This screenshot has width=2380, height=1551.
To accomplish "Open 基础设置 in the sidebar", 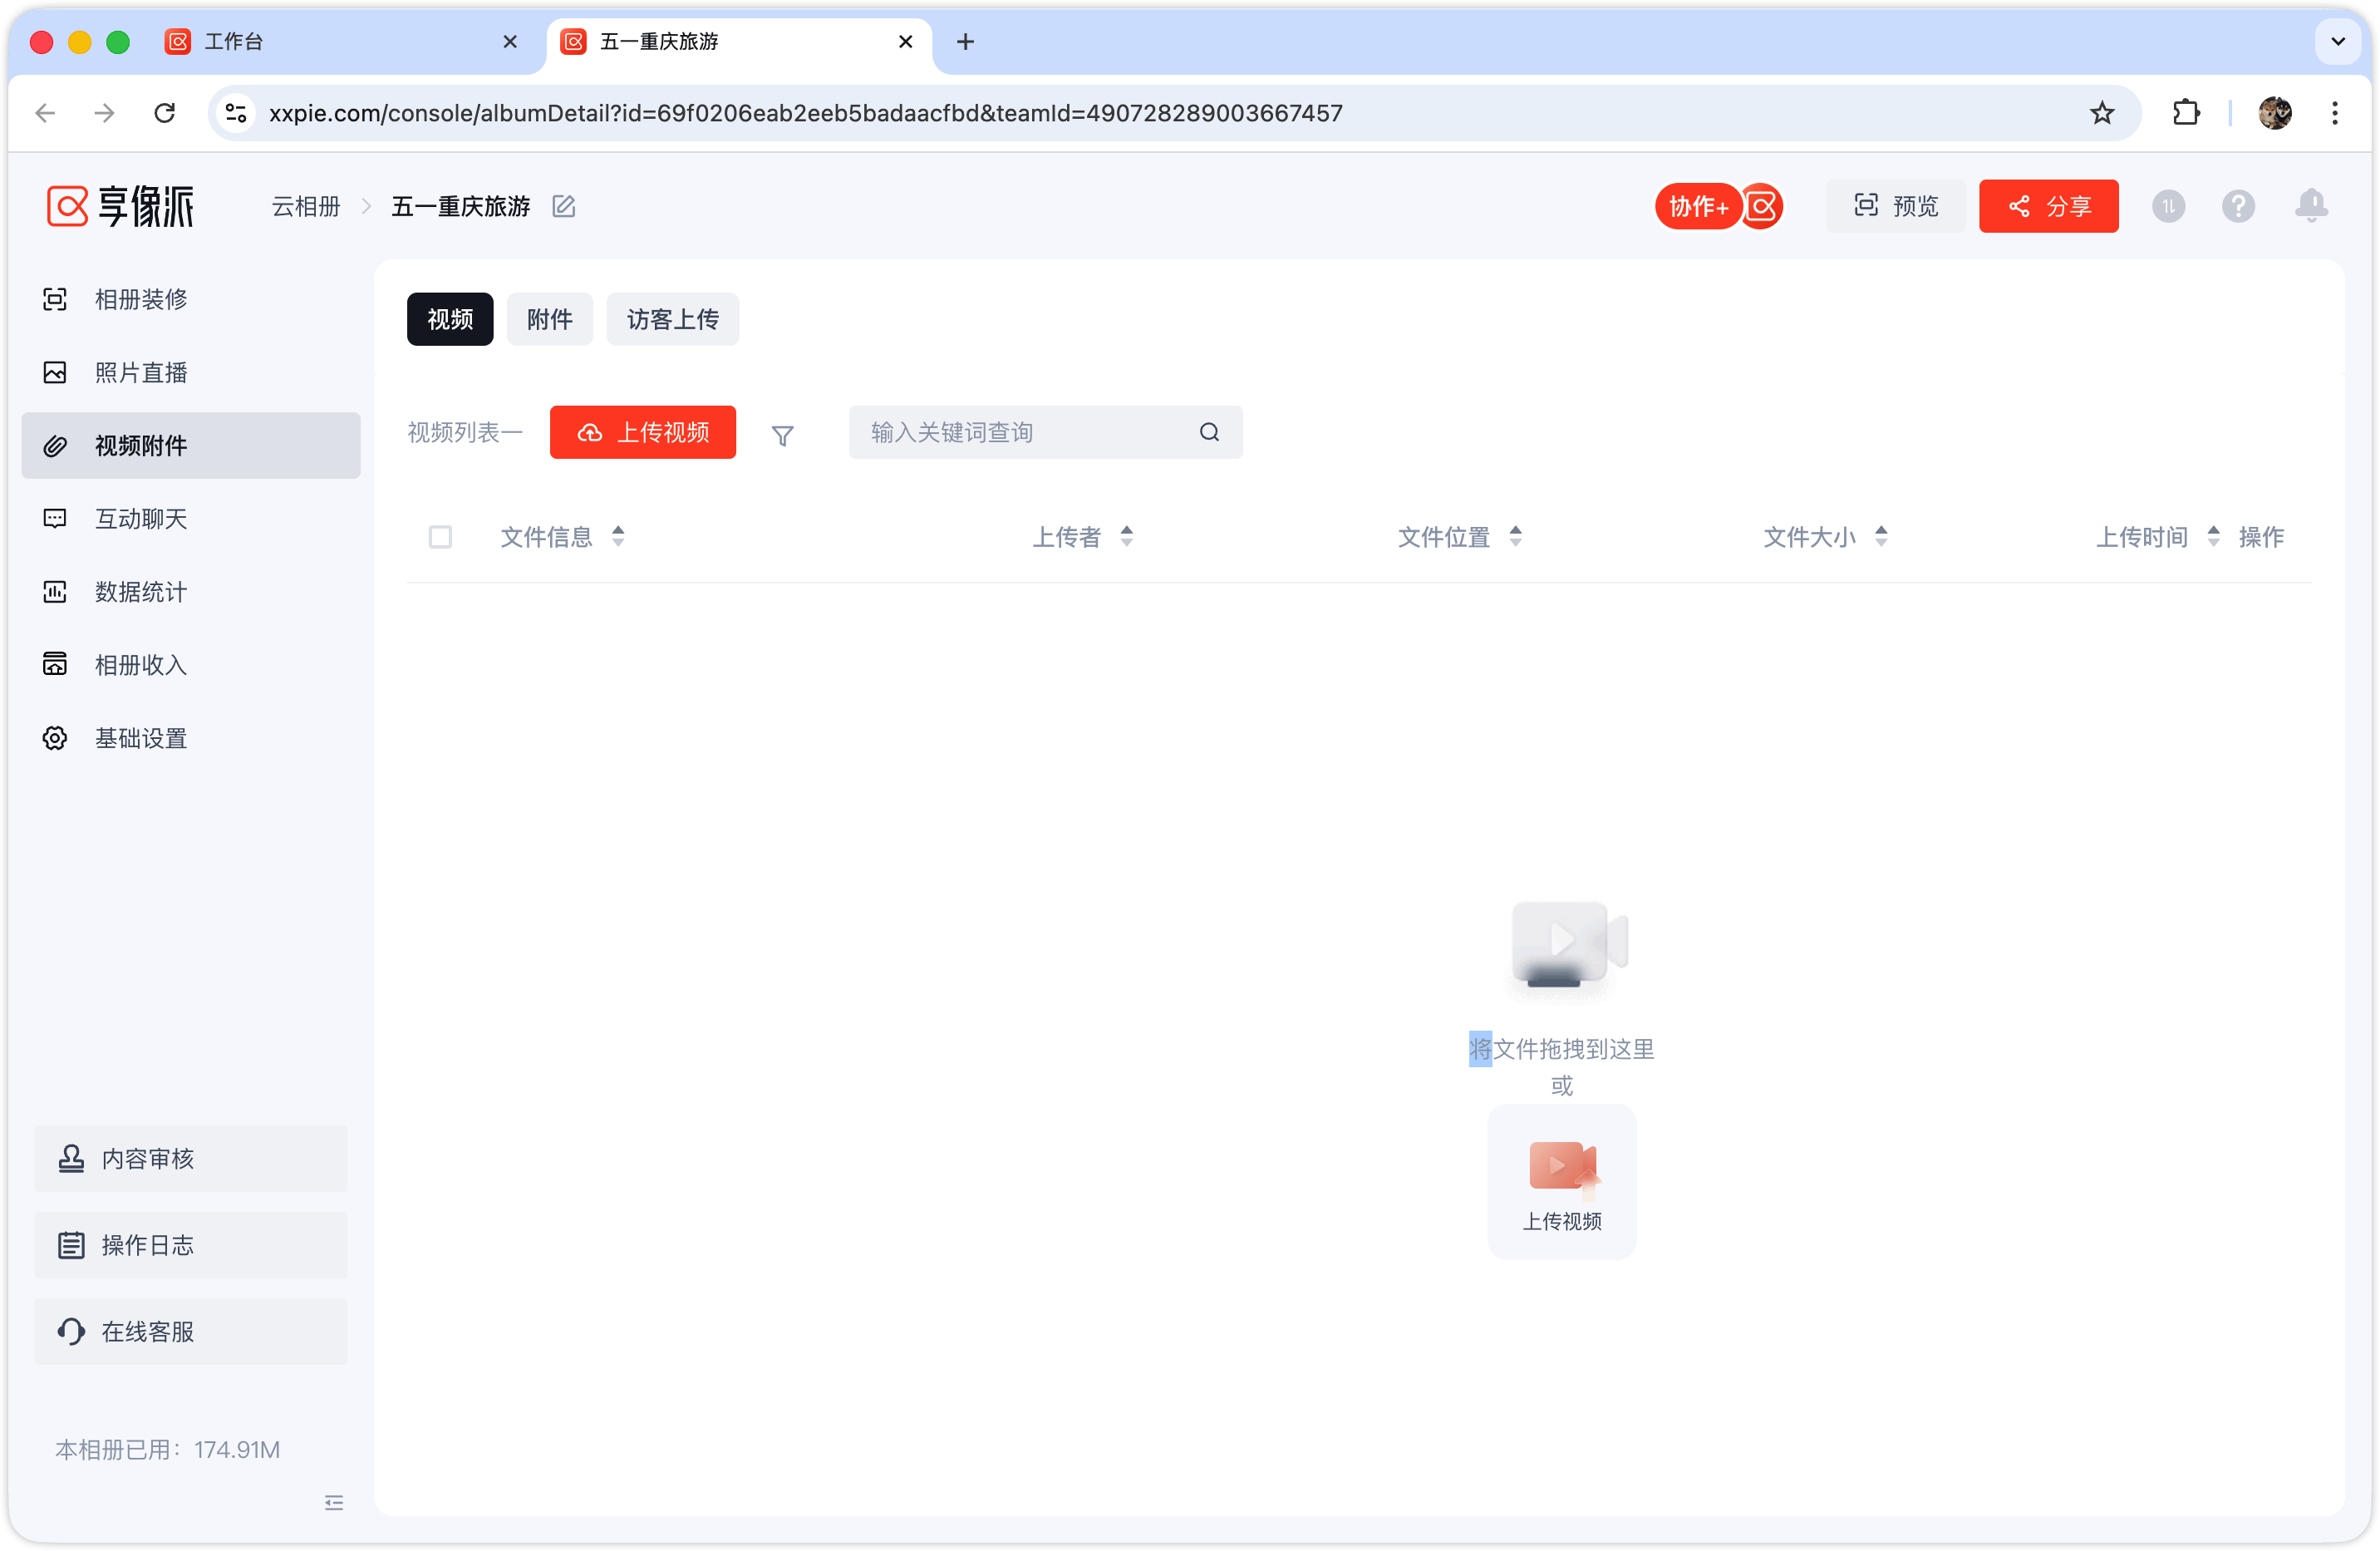I will tap(190, 738).
